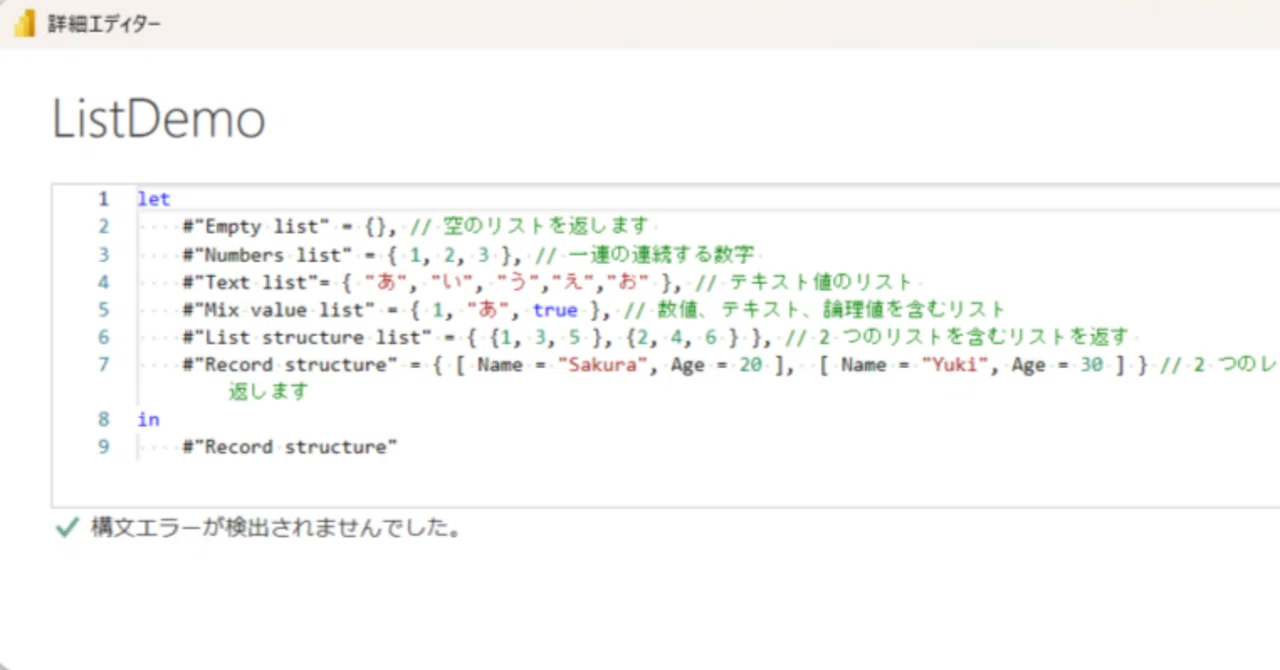The width and height of the screenshot is (1280, 670).
Task: Click the "Sakura" string value
Action: (x=602, y=365)
